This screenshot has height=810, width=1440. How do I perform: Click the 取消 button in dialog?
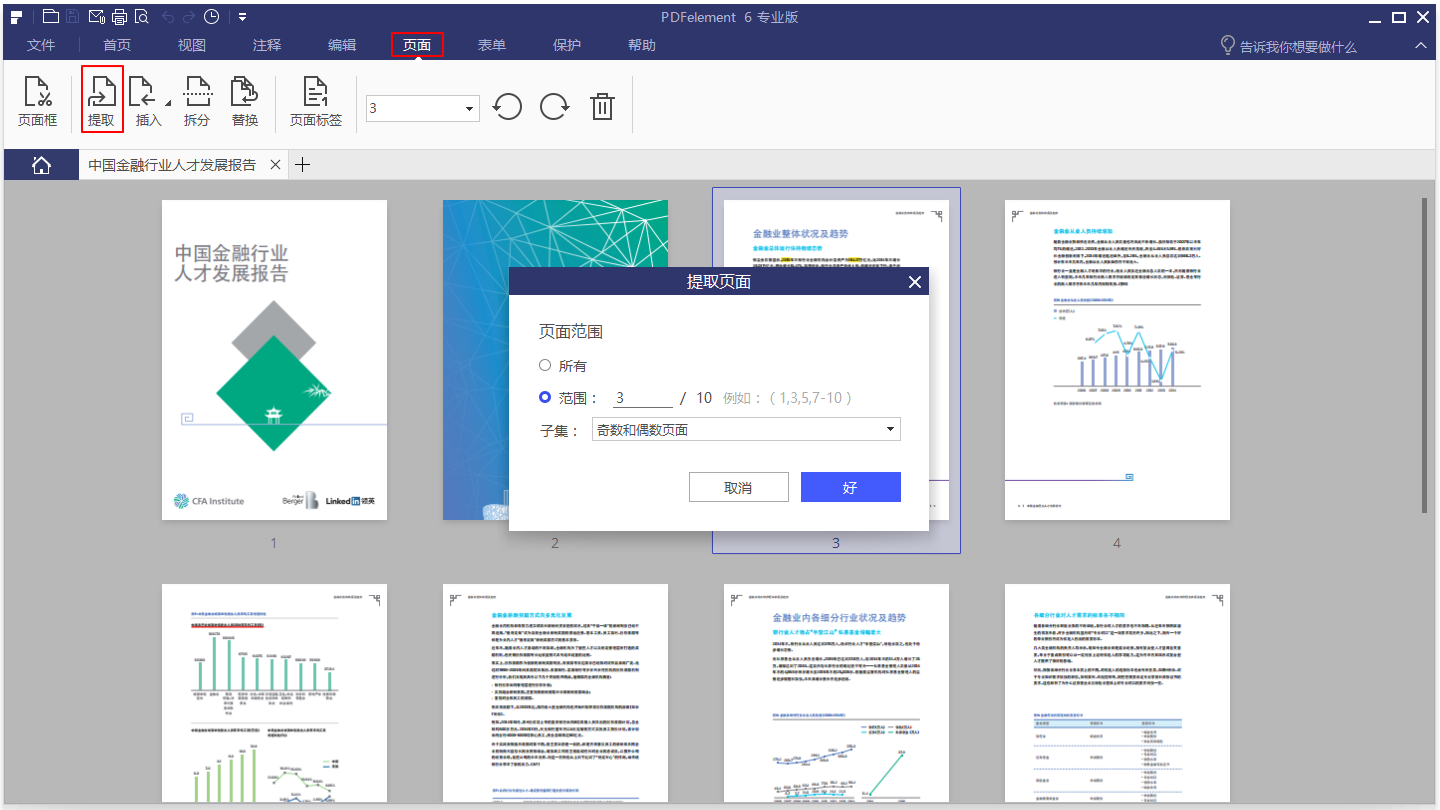[739, 488]
